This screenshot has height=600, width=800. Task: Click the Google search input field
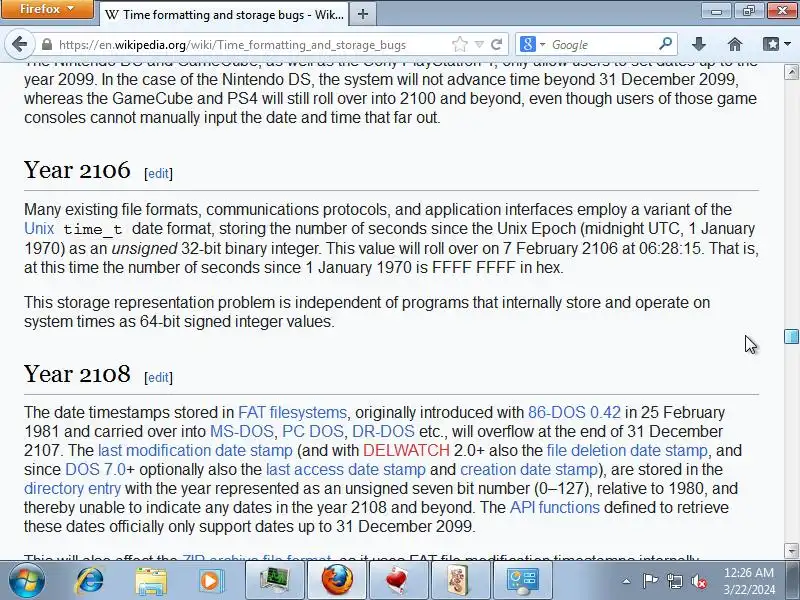pyautogui.click(x=602, y=45)
